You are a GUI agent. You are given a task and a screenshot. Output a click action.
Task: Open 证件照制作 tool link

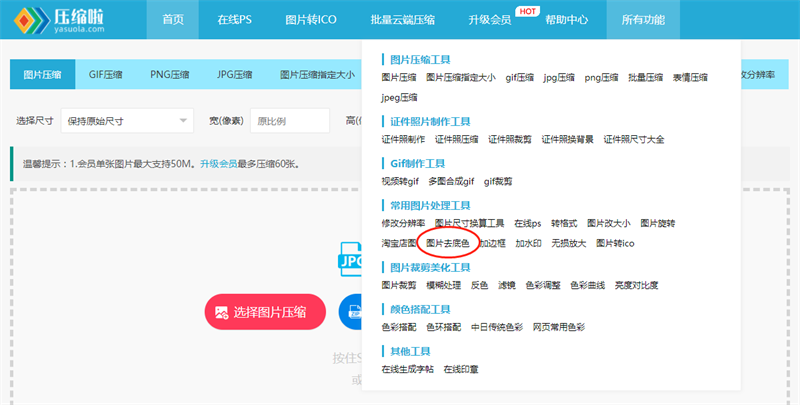403,139
